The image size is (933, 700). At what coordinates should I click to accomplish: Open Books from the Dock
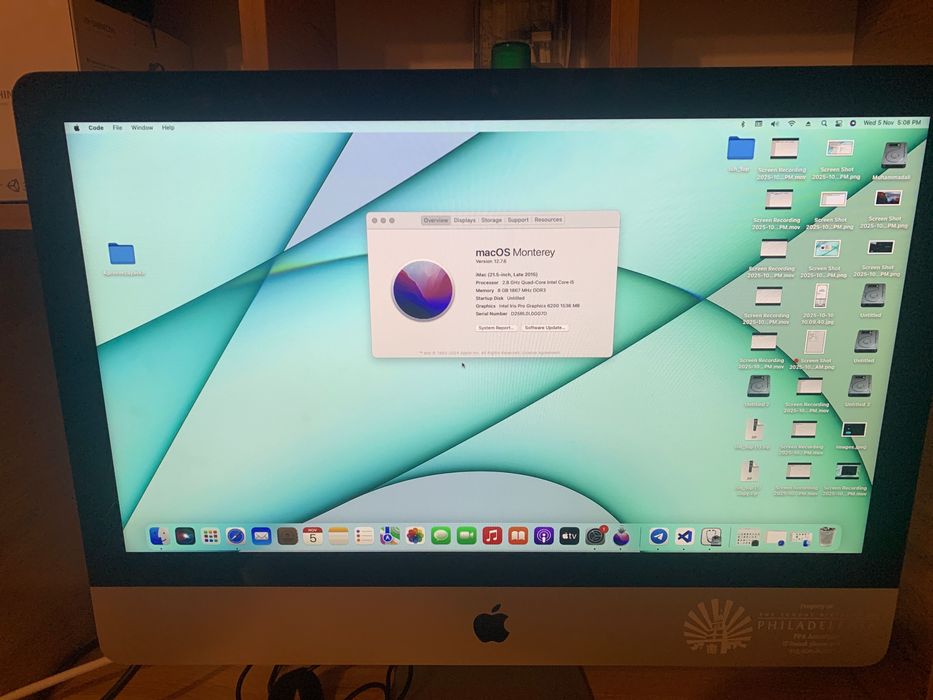(x=518, y=536)
